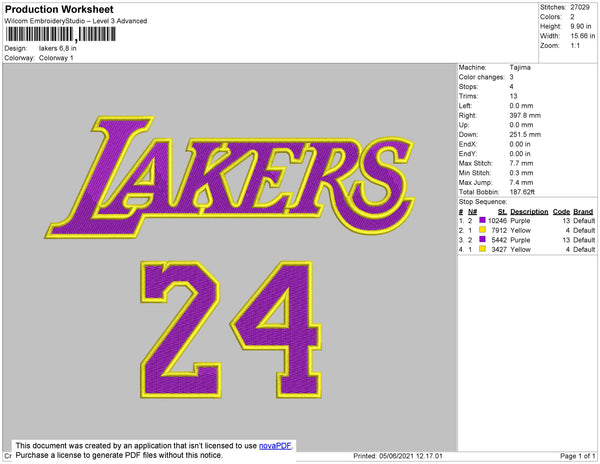The image size is (600, 464).
Task: Select the Right value '397.8 mm'
Action: 525,115
